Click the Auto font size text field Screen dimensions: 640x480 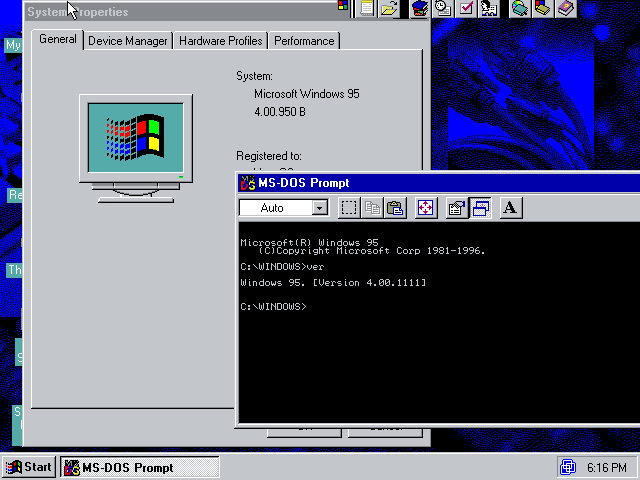(276, 208)
